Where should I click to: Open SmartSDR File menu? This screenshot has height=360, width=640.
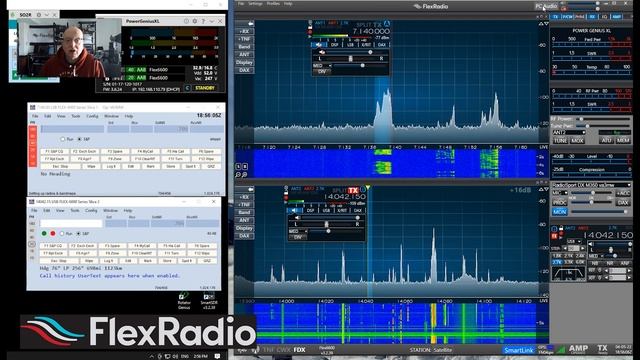point(241,4)
